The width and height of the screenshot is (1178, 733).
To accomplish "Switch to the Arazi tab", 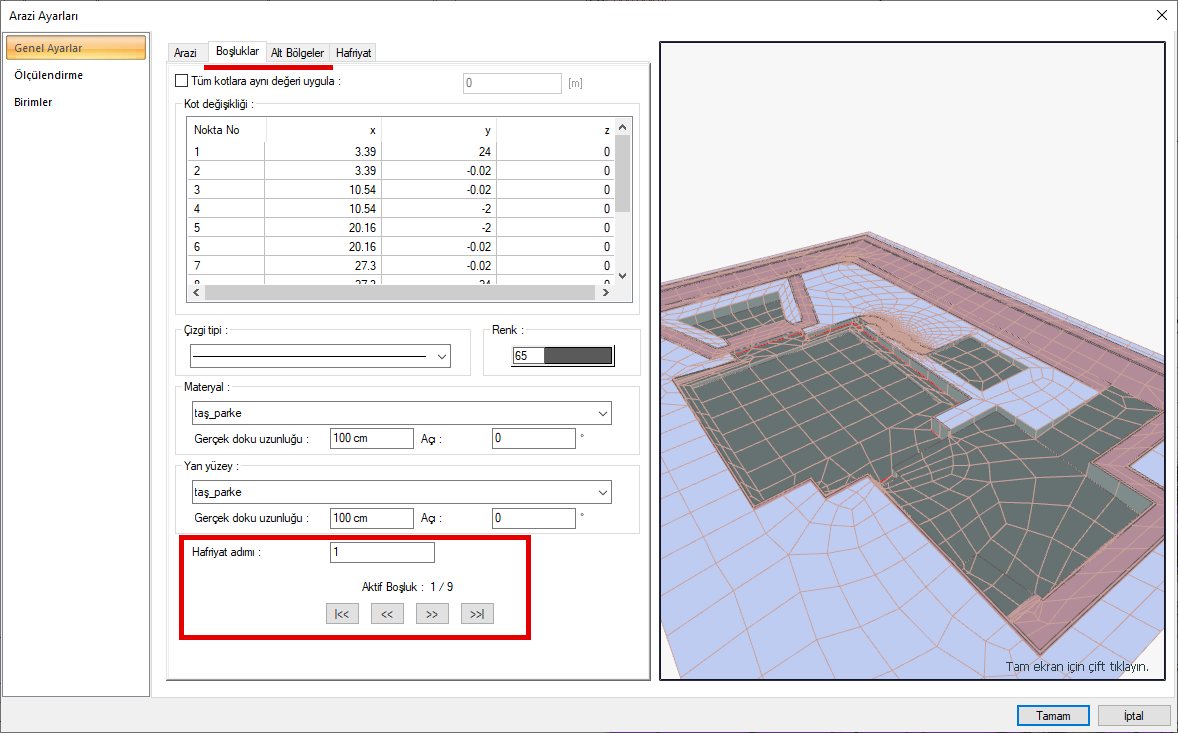I will [x=185, y=53].
